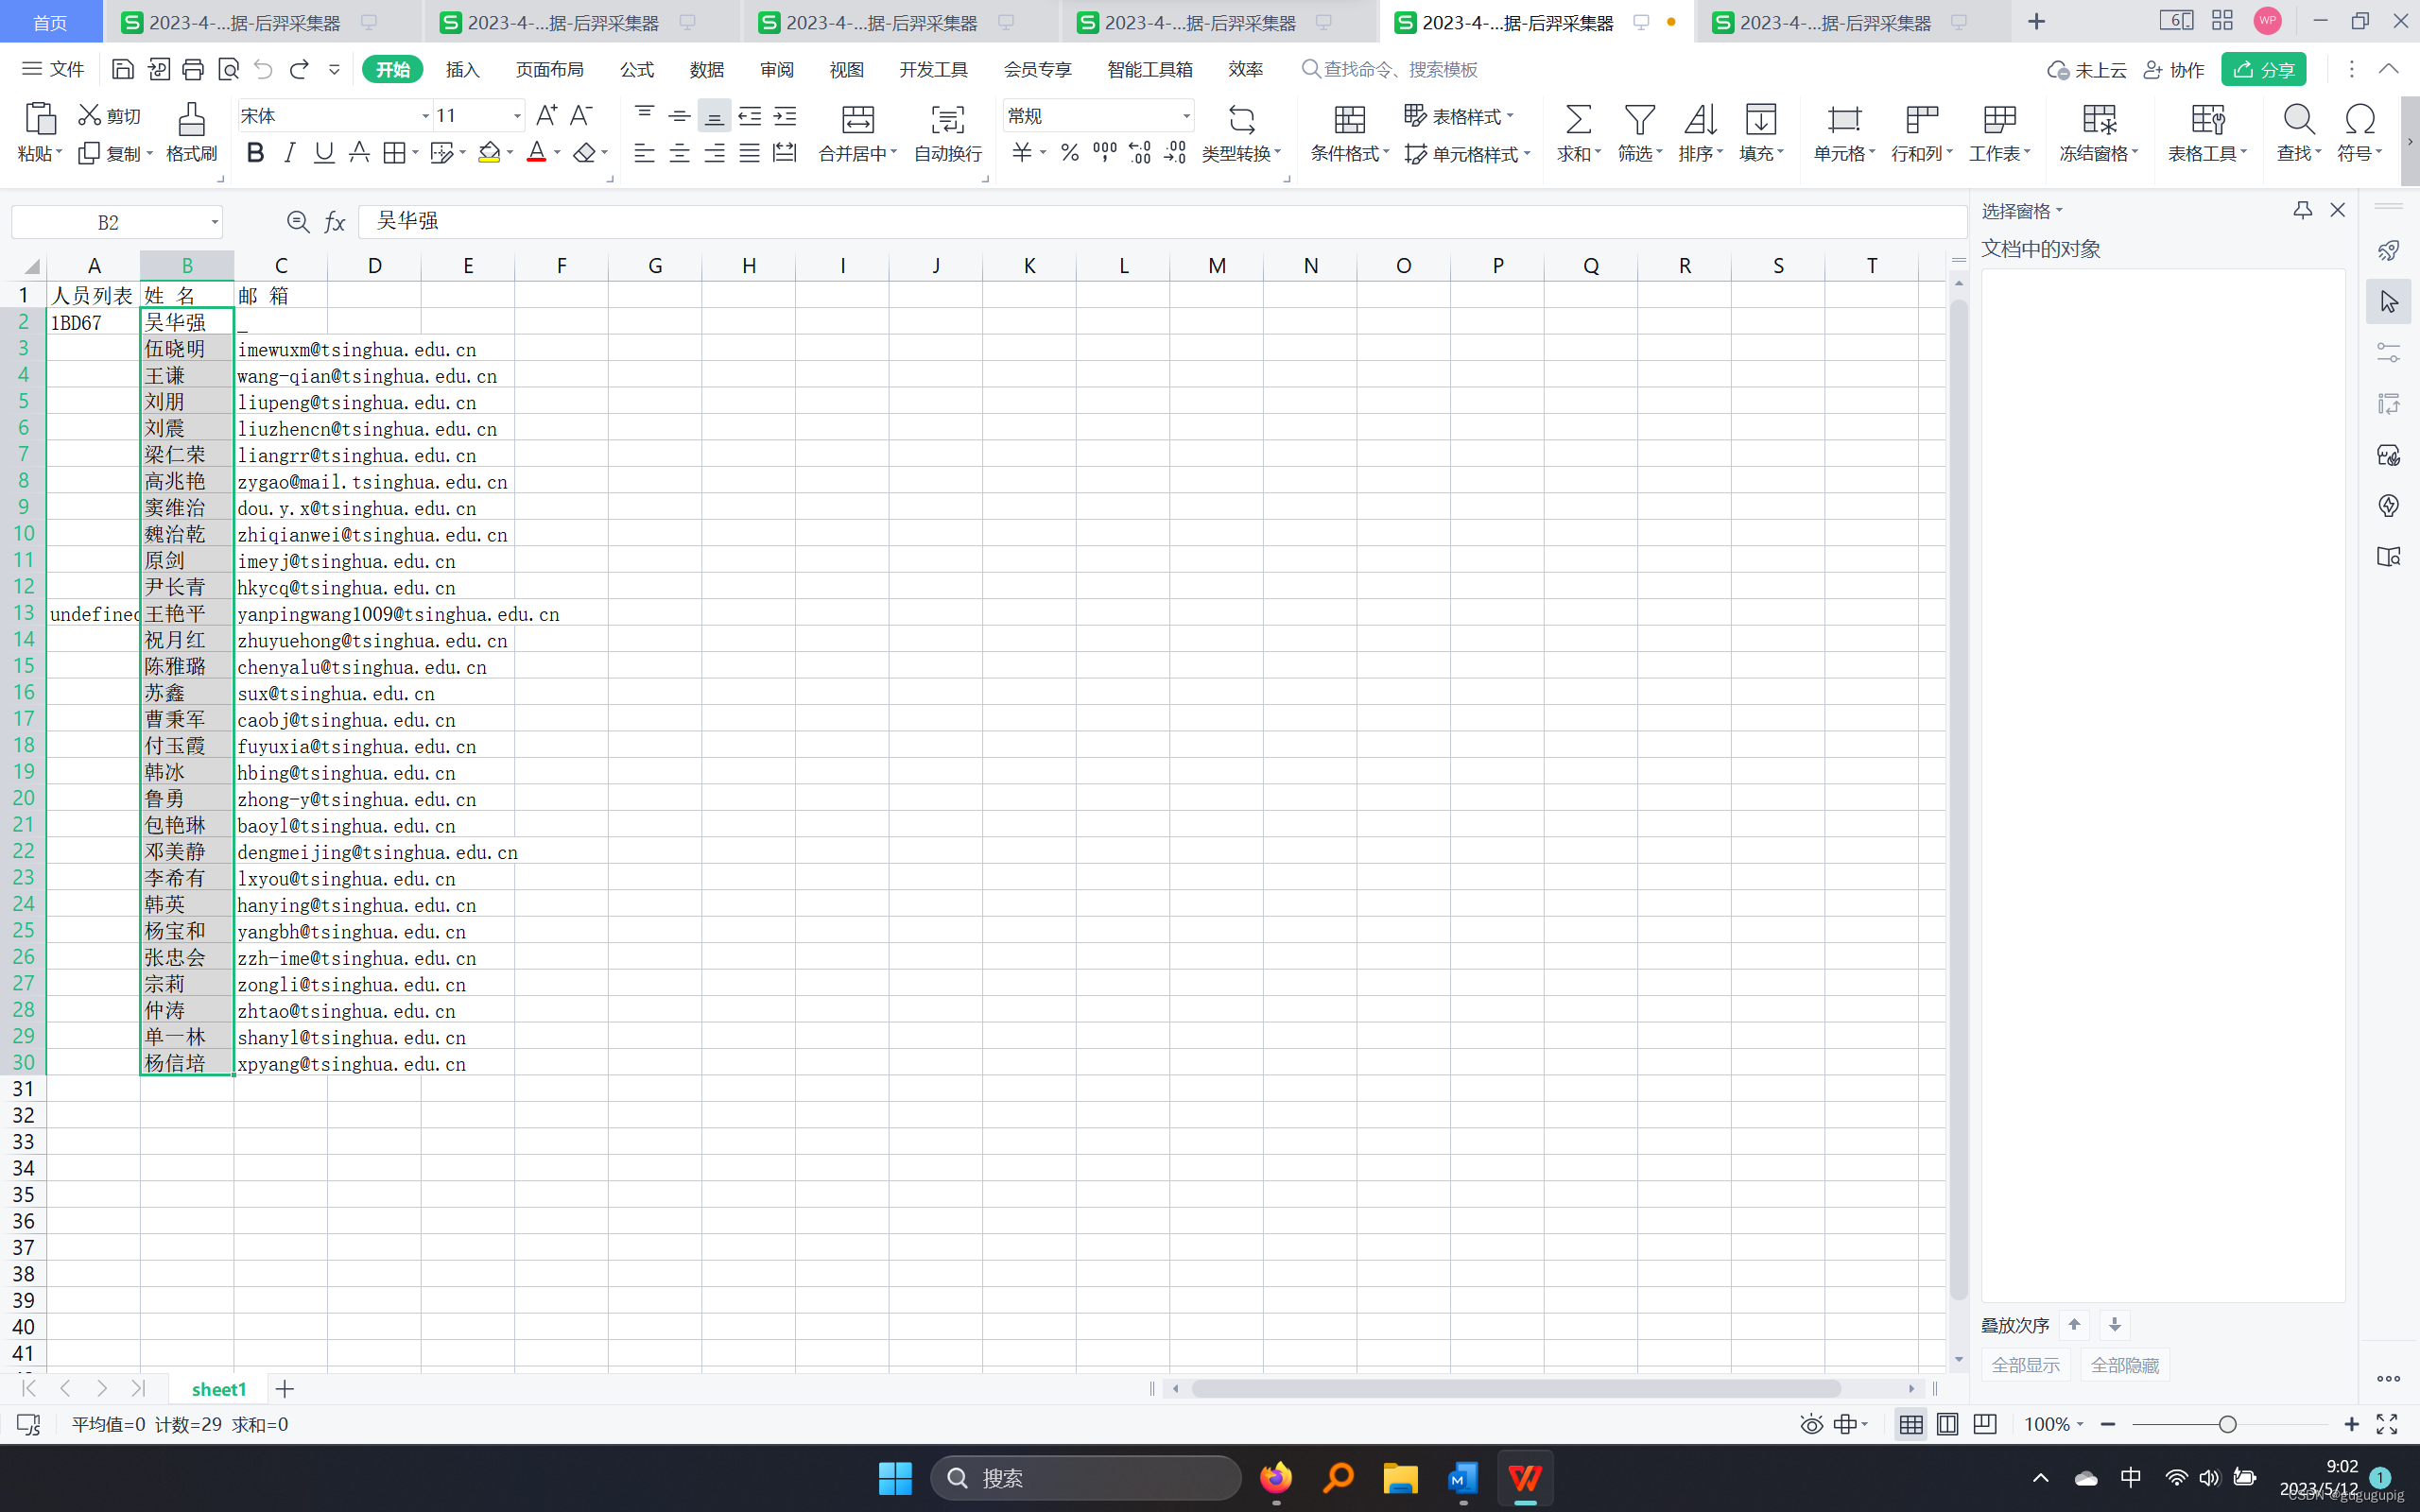Click the Filter (筛选) funnel icon
The height and width of the screenshot is (1512, 2420).
(1638, 120)
